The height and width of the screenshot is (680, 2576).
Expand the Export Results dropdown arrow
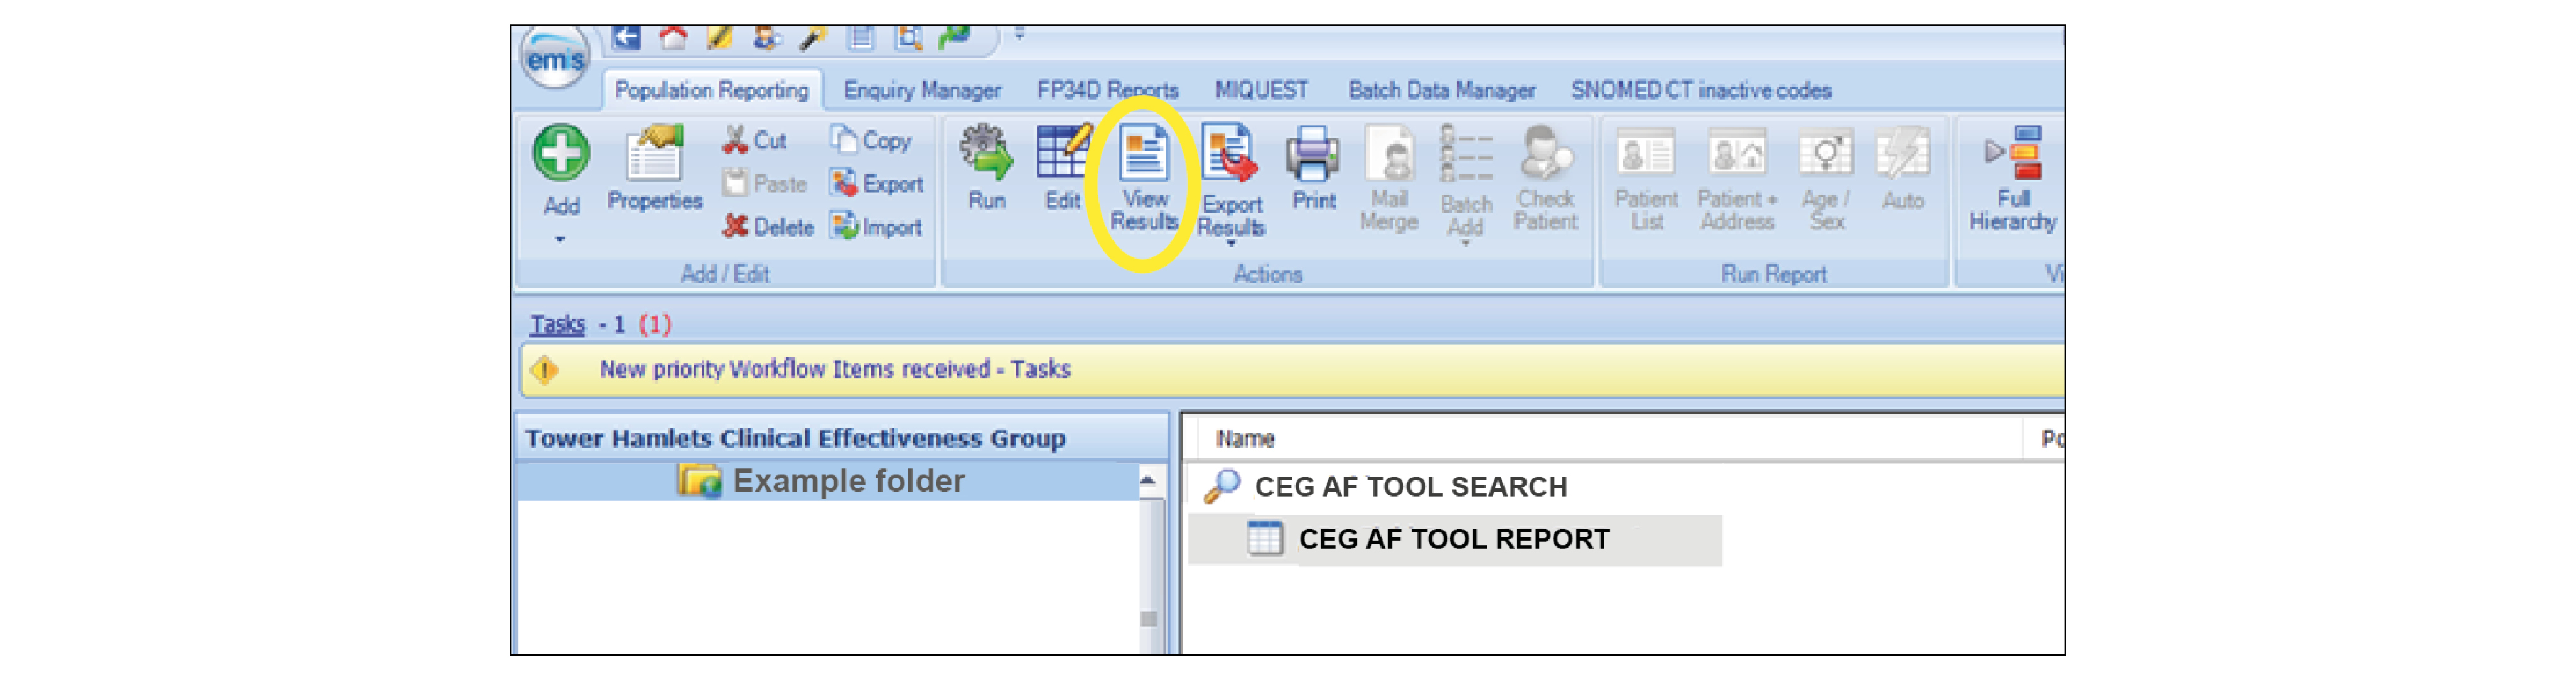1231,243
